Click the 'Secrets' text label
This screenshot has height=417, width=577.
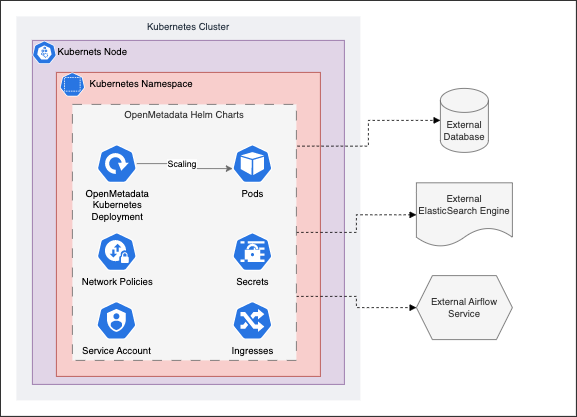[252, 282]
